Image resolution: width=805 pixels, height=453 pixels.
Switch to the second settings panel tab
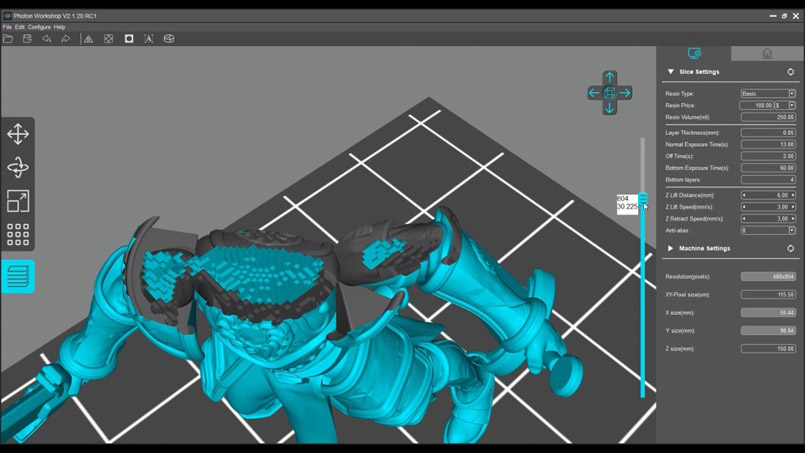(x=767, y=54)
